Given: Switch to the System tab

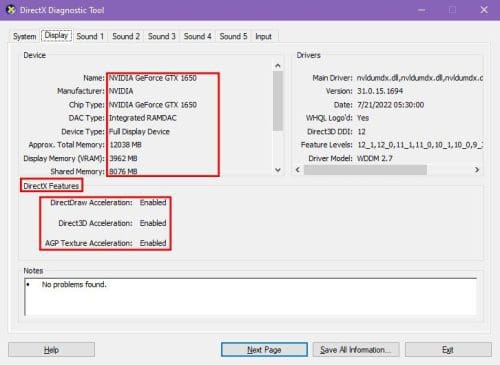Looking at the screenshot, I should (24, 36).
